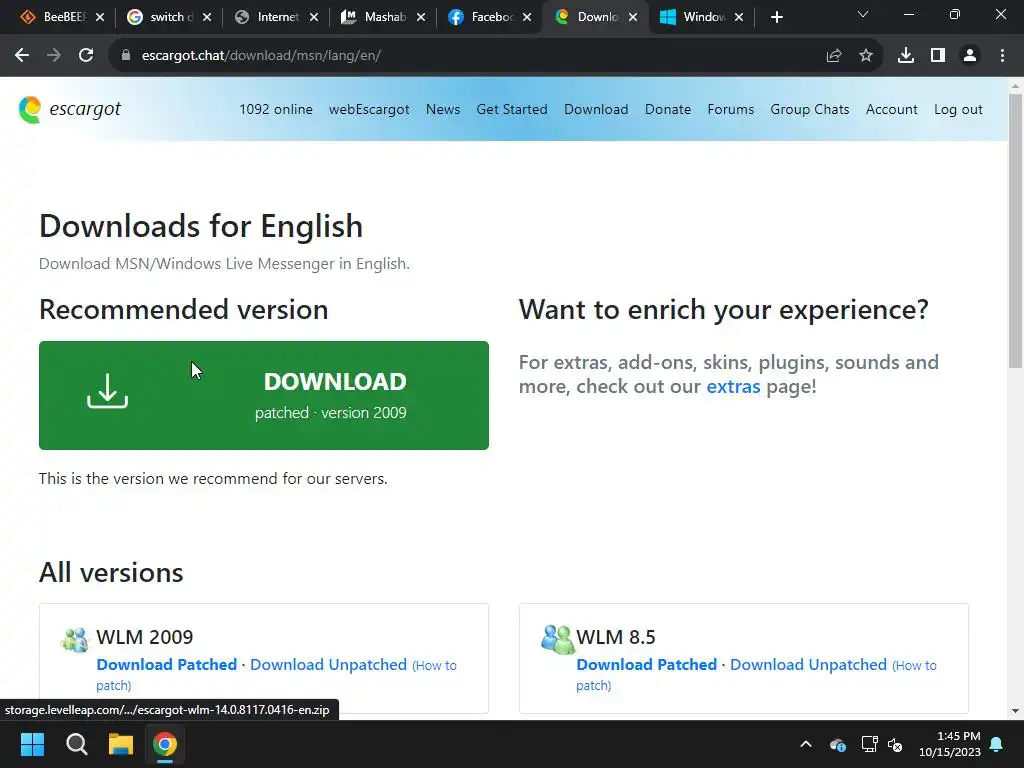Open the Windows Start menu
1024x768 pixels.
click(32, 744)
